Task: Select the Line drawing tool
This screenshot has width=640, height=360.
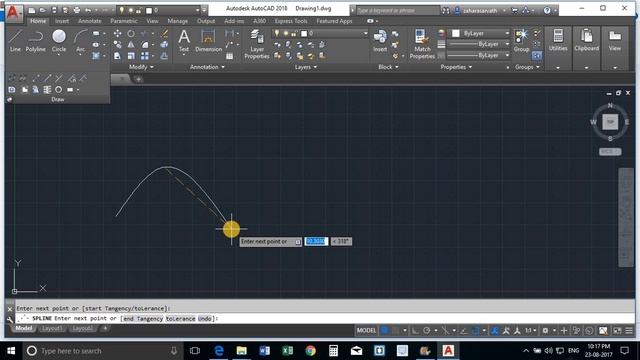Action: point(15,40)
